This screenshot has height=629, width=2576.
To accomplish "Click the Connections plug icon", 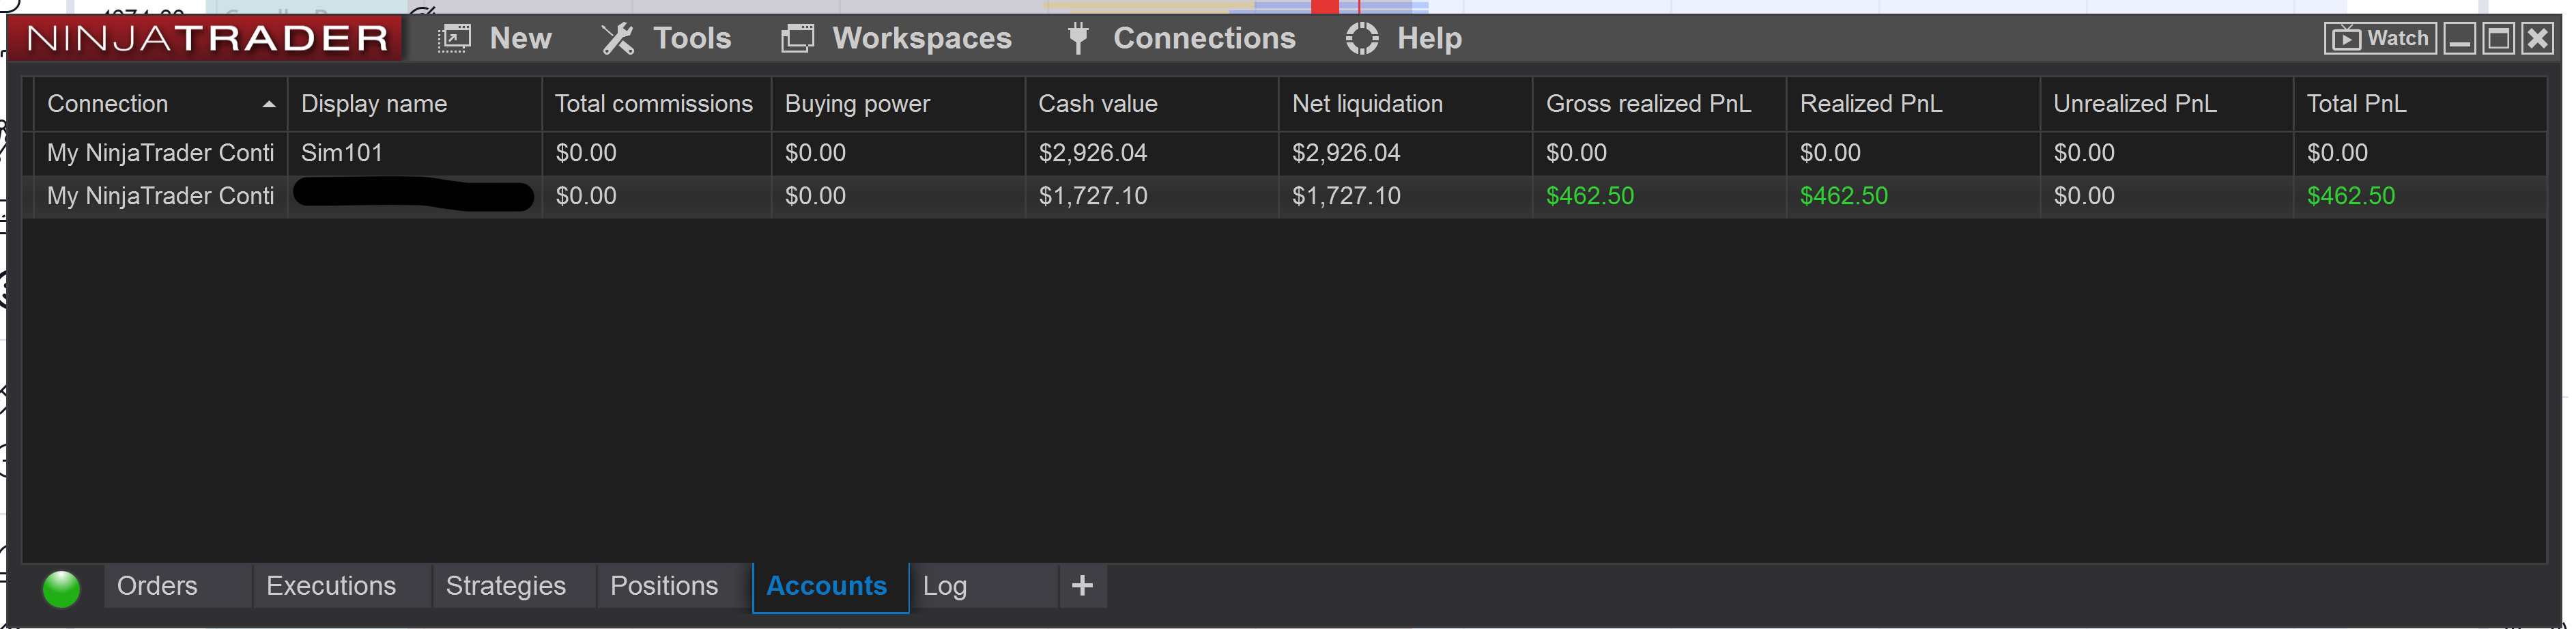I will click(x=1077, y=39).
